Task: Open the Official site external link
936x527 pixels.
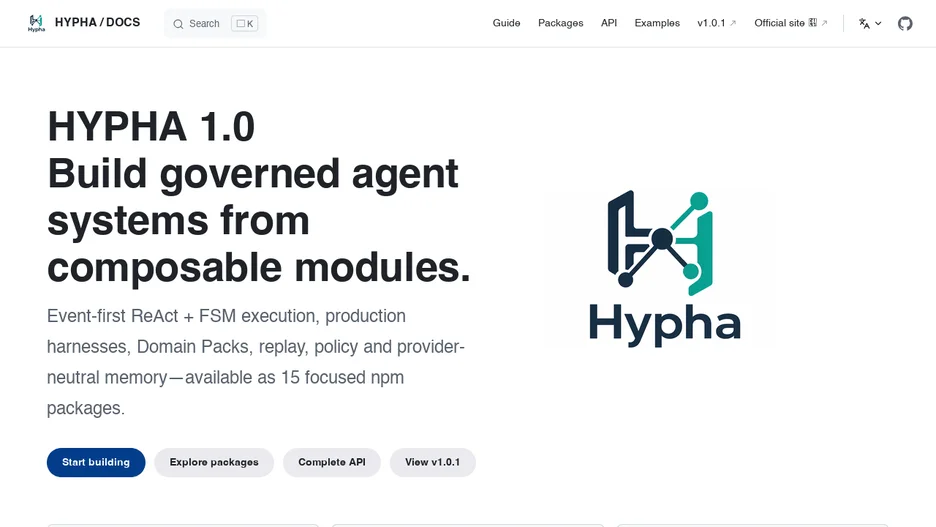Action: 790,23
